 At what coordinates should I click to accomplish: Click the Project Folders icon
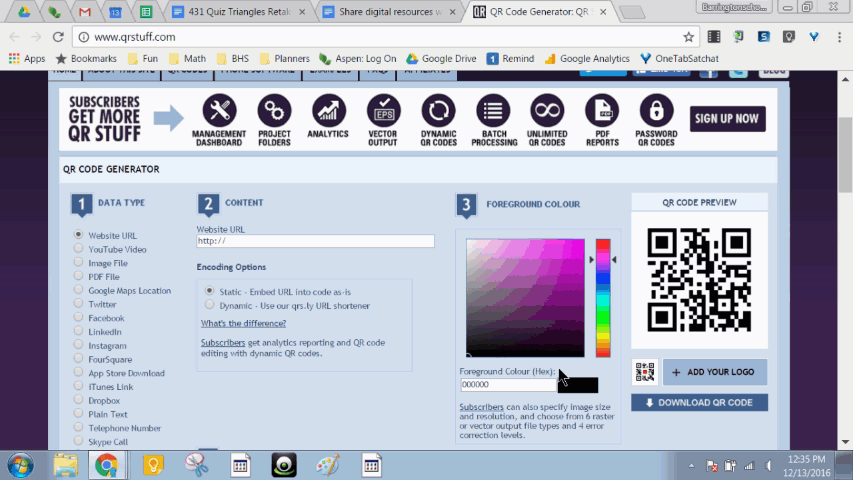274,110
